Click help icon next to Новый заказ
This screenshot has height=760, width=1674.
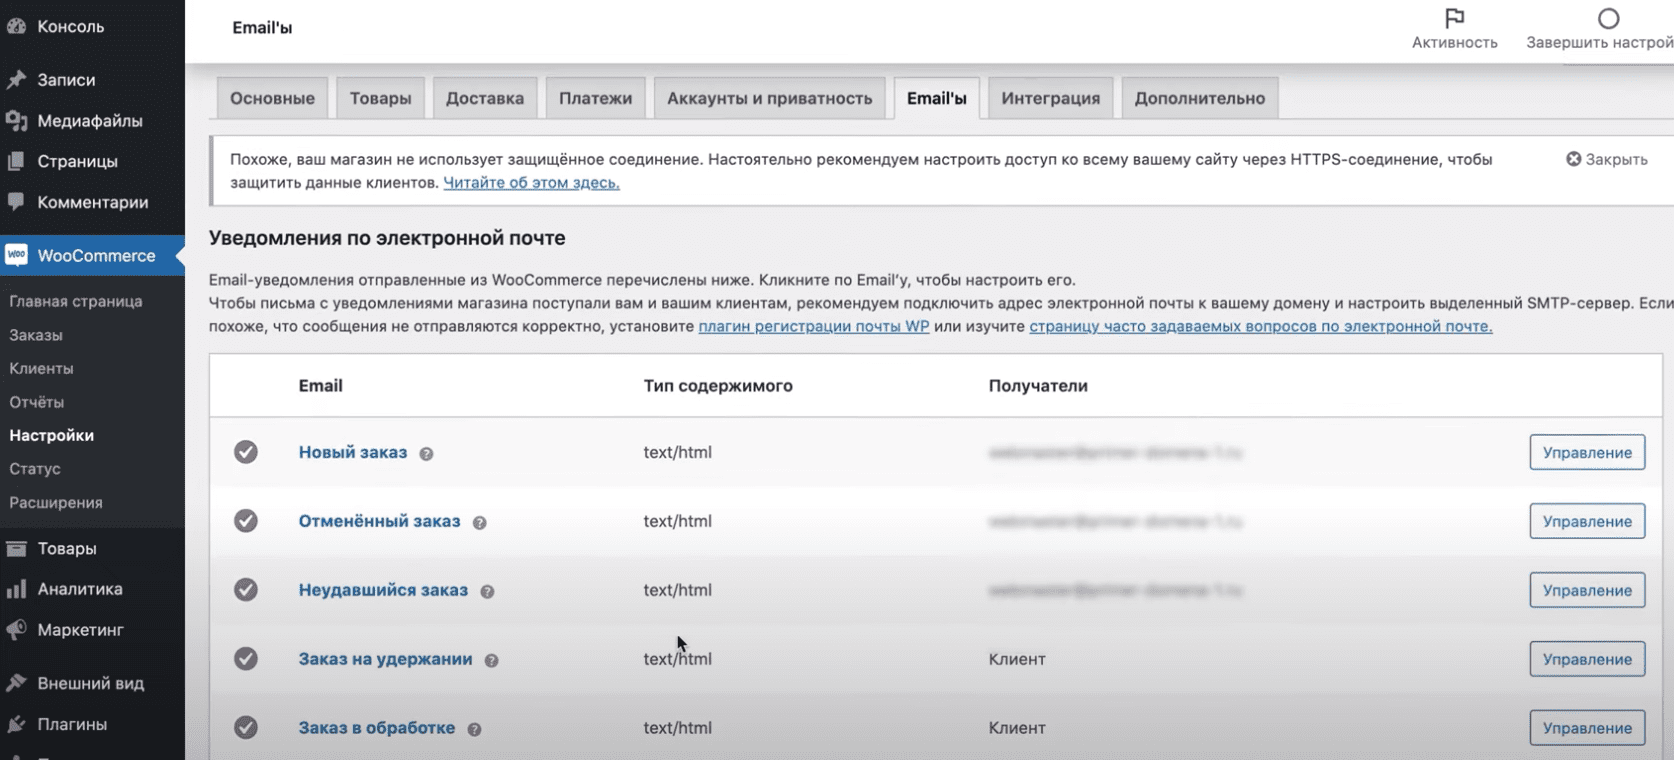(x=426, y=454)
